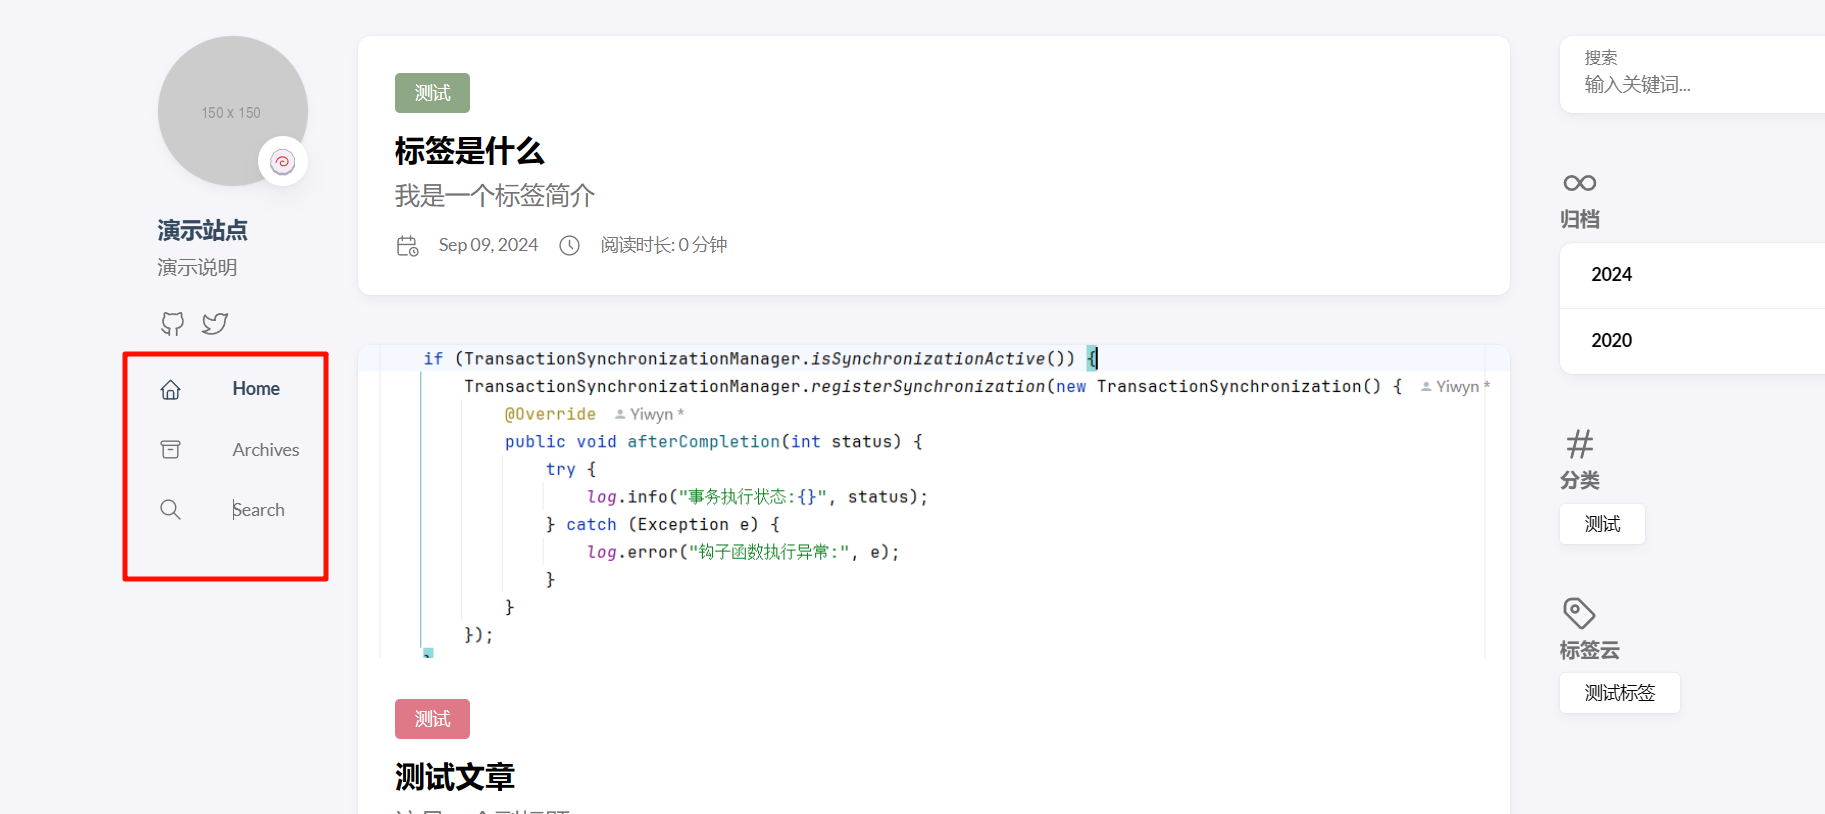The height and width of the screenshot is (814, 1825).
Task: Select the 测试标签 tag chip
Action: pyautogui.click(x=1620, y=693)
